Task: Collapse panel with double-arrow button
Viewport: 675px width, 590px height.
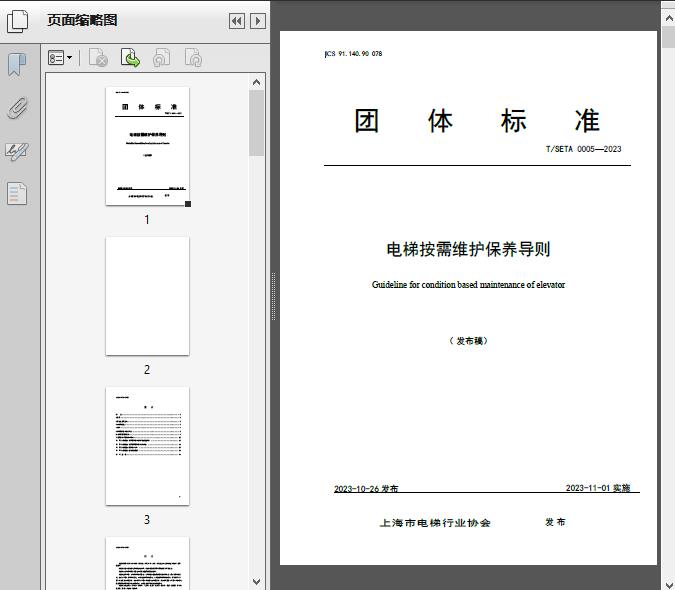Action: (x=237, y=21)
